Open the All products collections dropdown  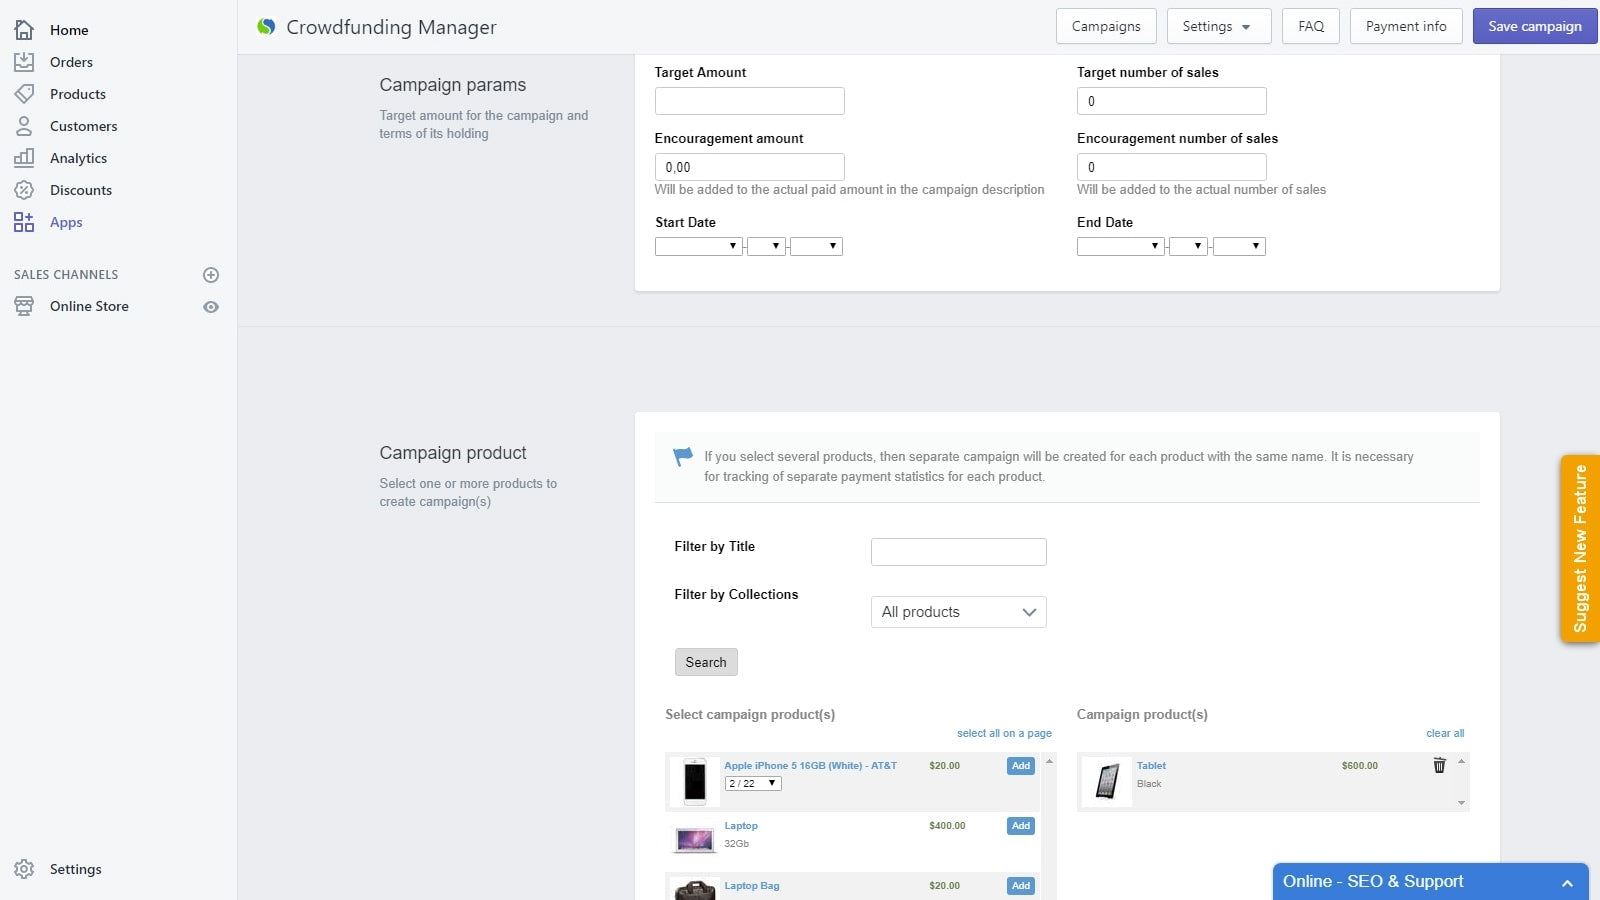(957, 611)
